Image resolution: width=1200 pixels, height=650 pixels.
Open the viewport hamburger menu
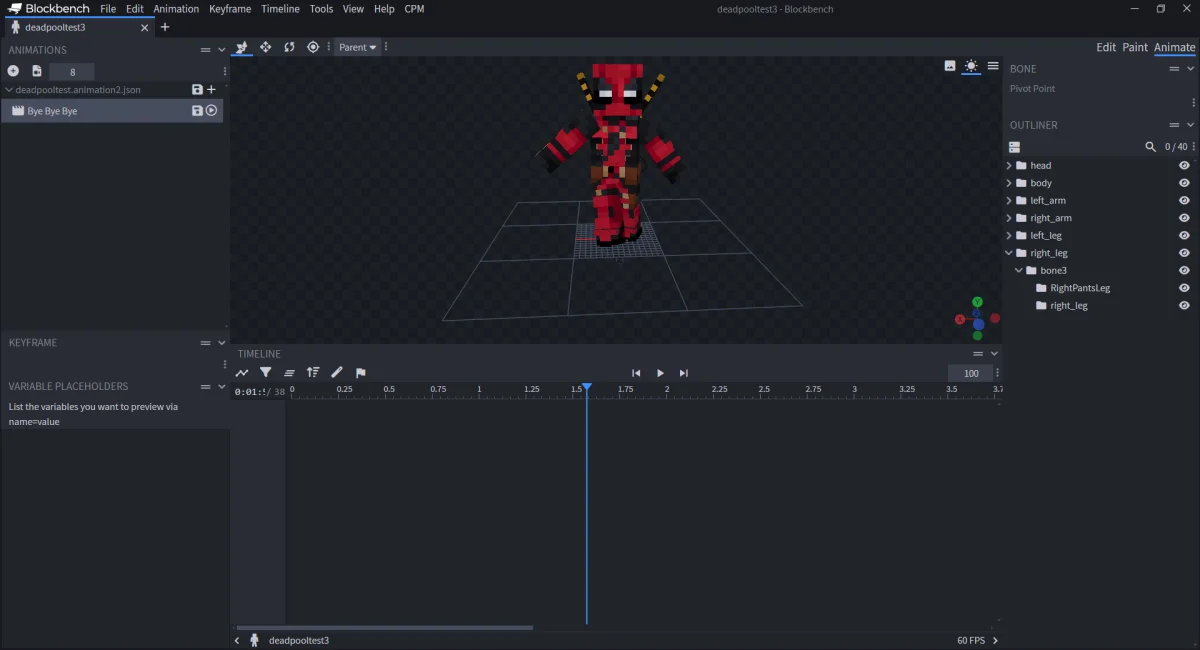(993, 66)
